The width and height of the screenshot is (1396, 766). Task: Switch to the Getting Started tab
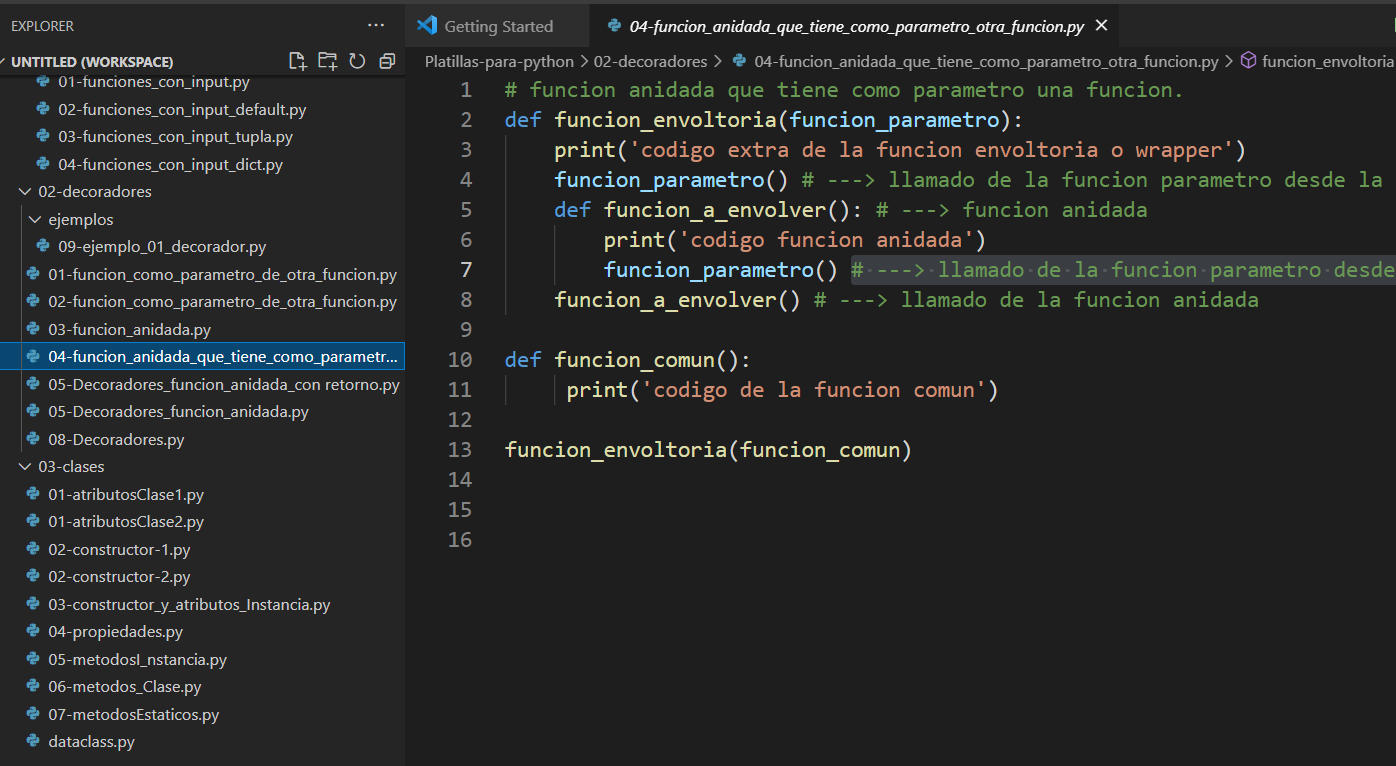pos(498,27)
